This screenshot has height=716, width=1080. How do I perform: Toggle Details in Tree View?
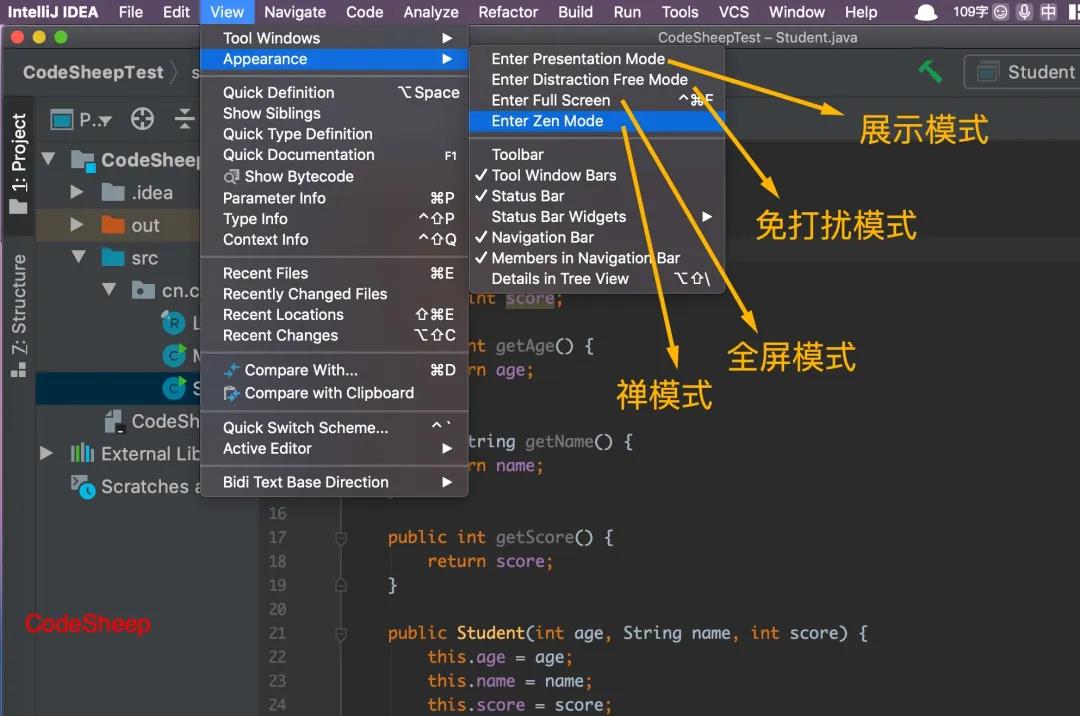[596, 279]
